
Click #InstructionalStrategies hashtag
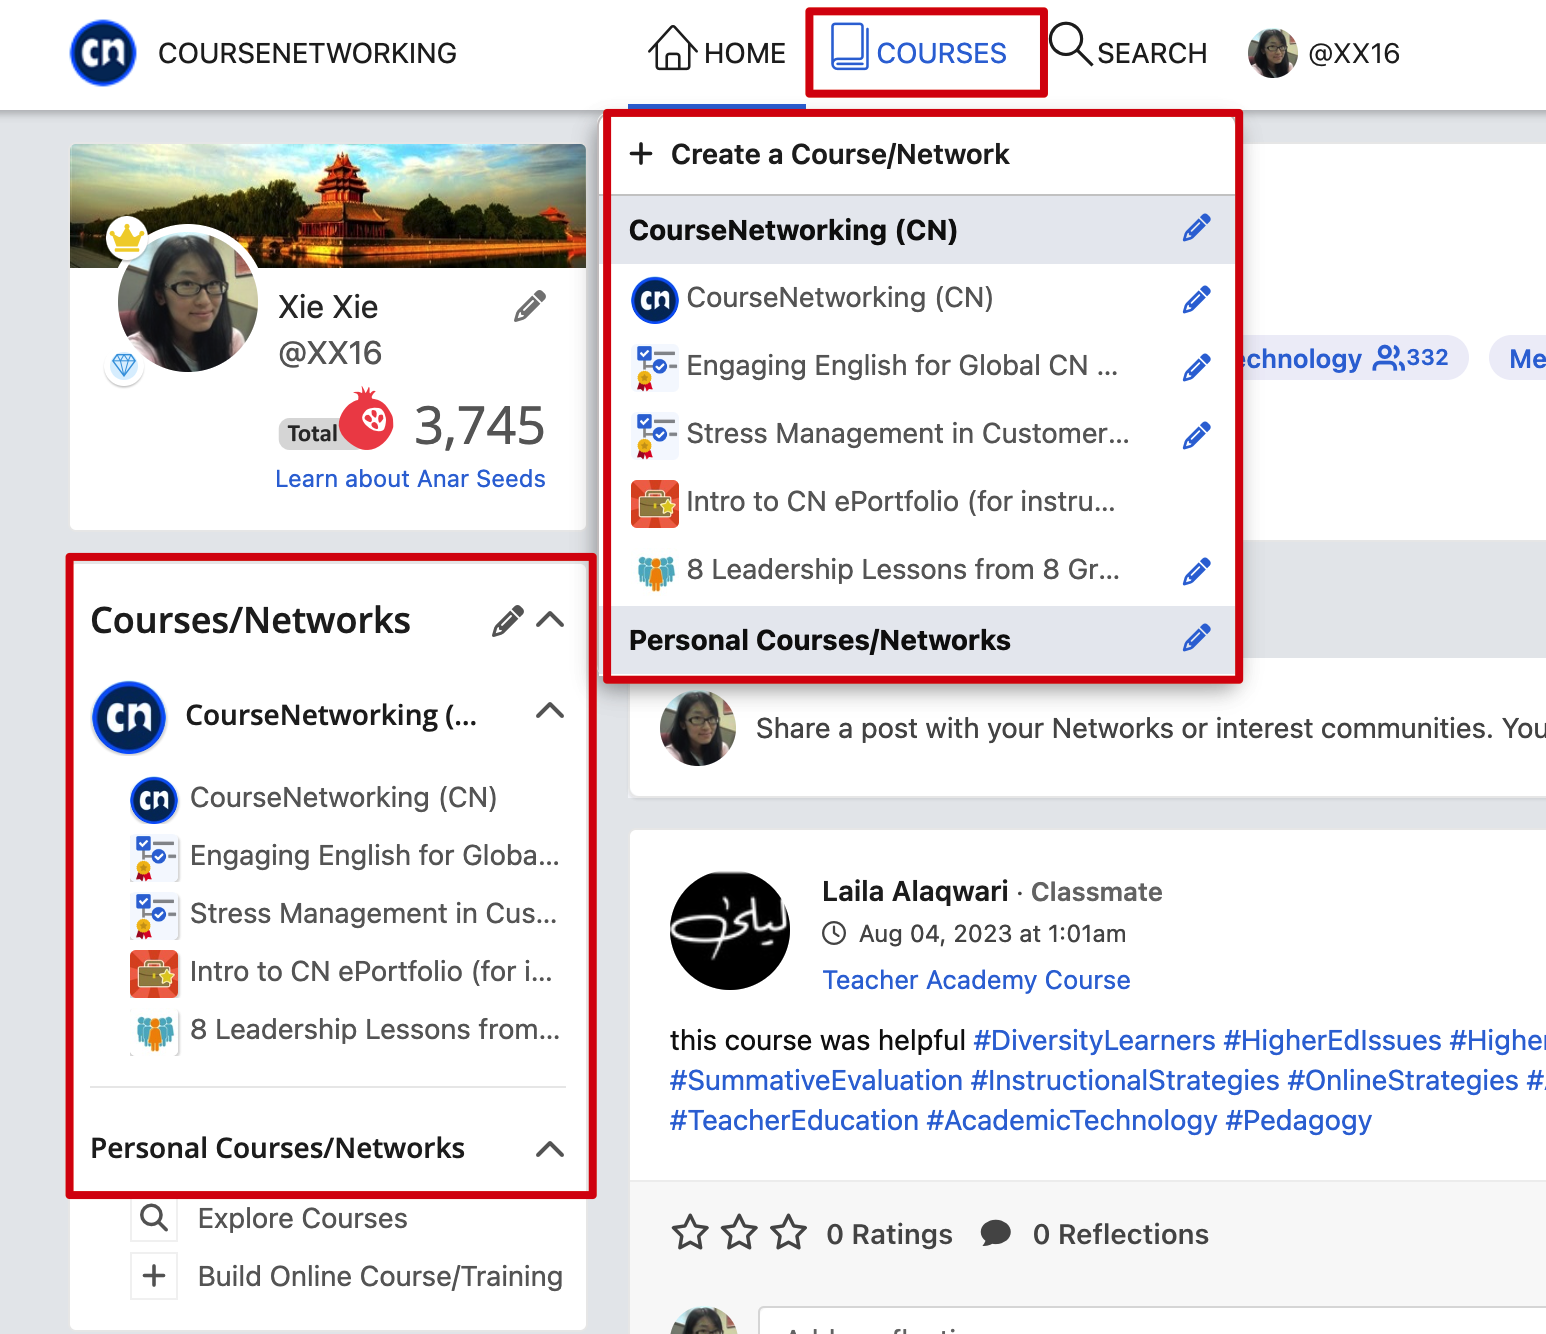[1125, 1080]
